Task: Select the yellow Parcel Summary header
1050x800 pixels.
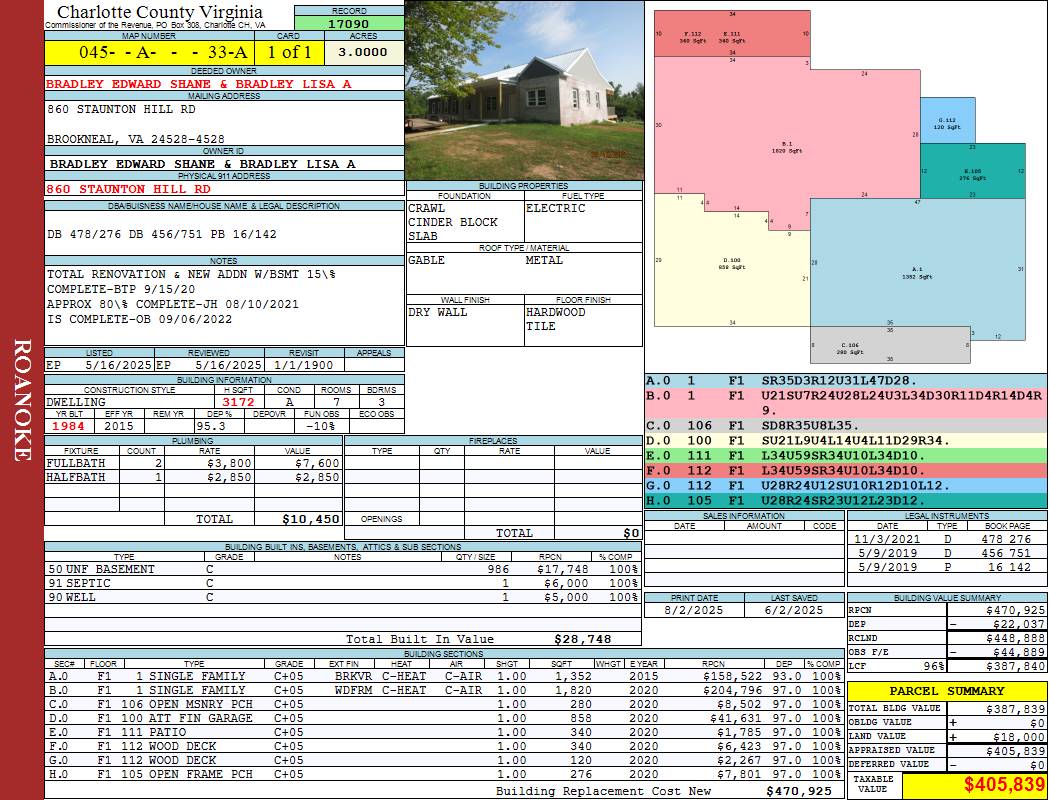Action: (x=947, y=691)
